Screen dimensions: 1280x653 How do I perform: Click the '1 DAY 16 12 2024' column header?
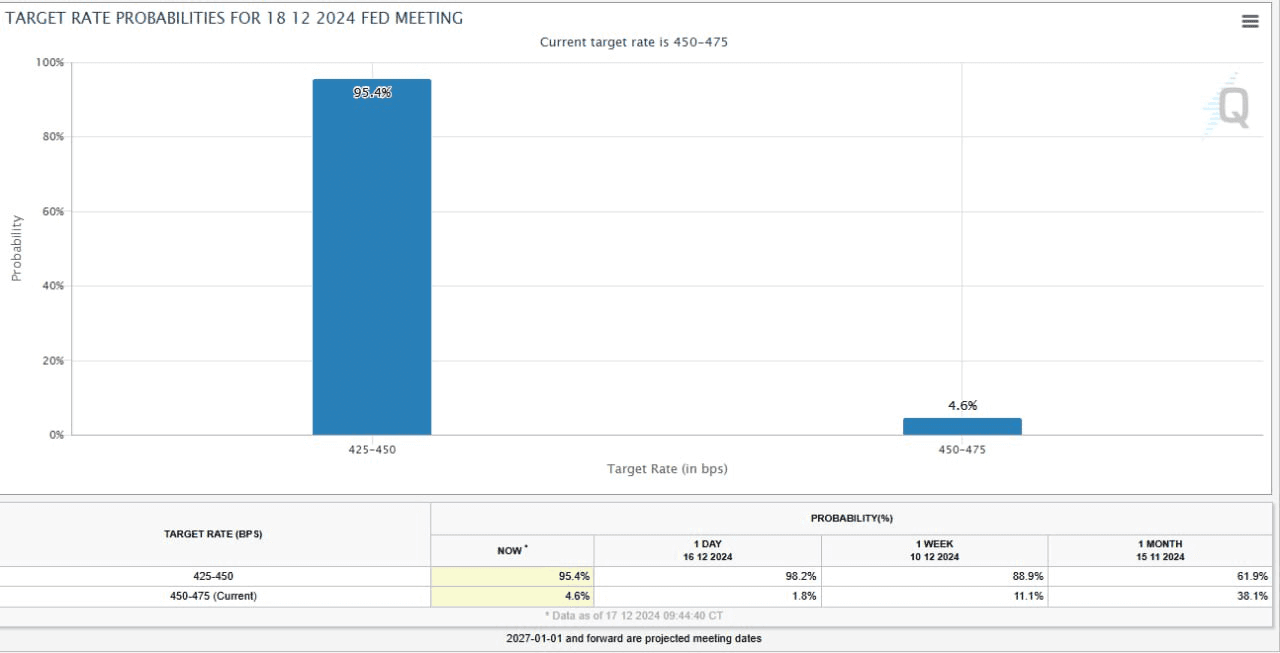(708, 550)
